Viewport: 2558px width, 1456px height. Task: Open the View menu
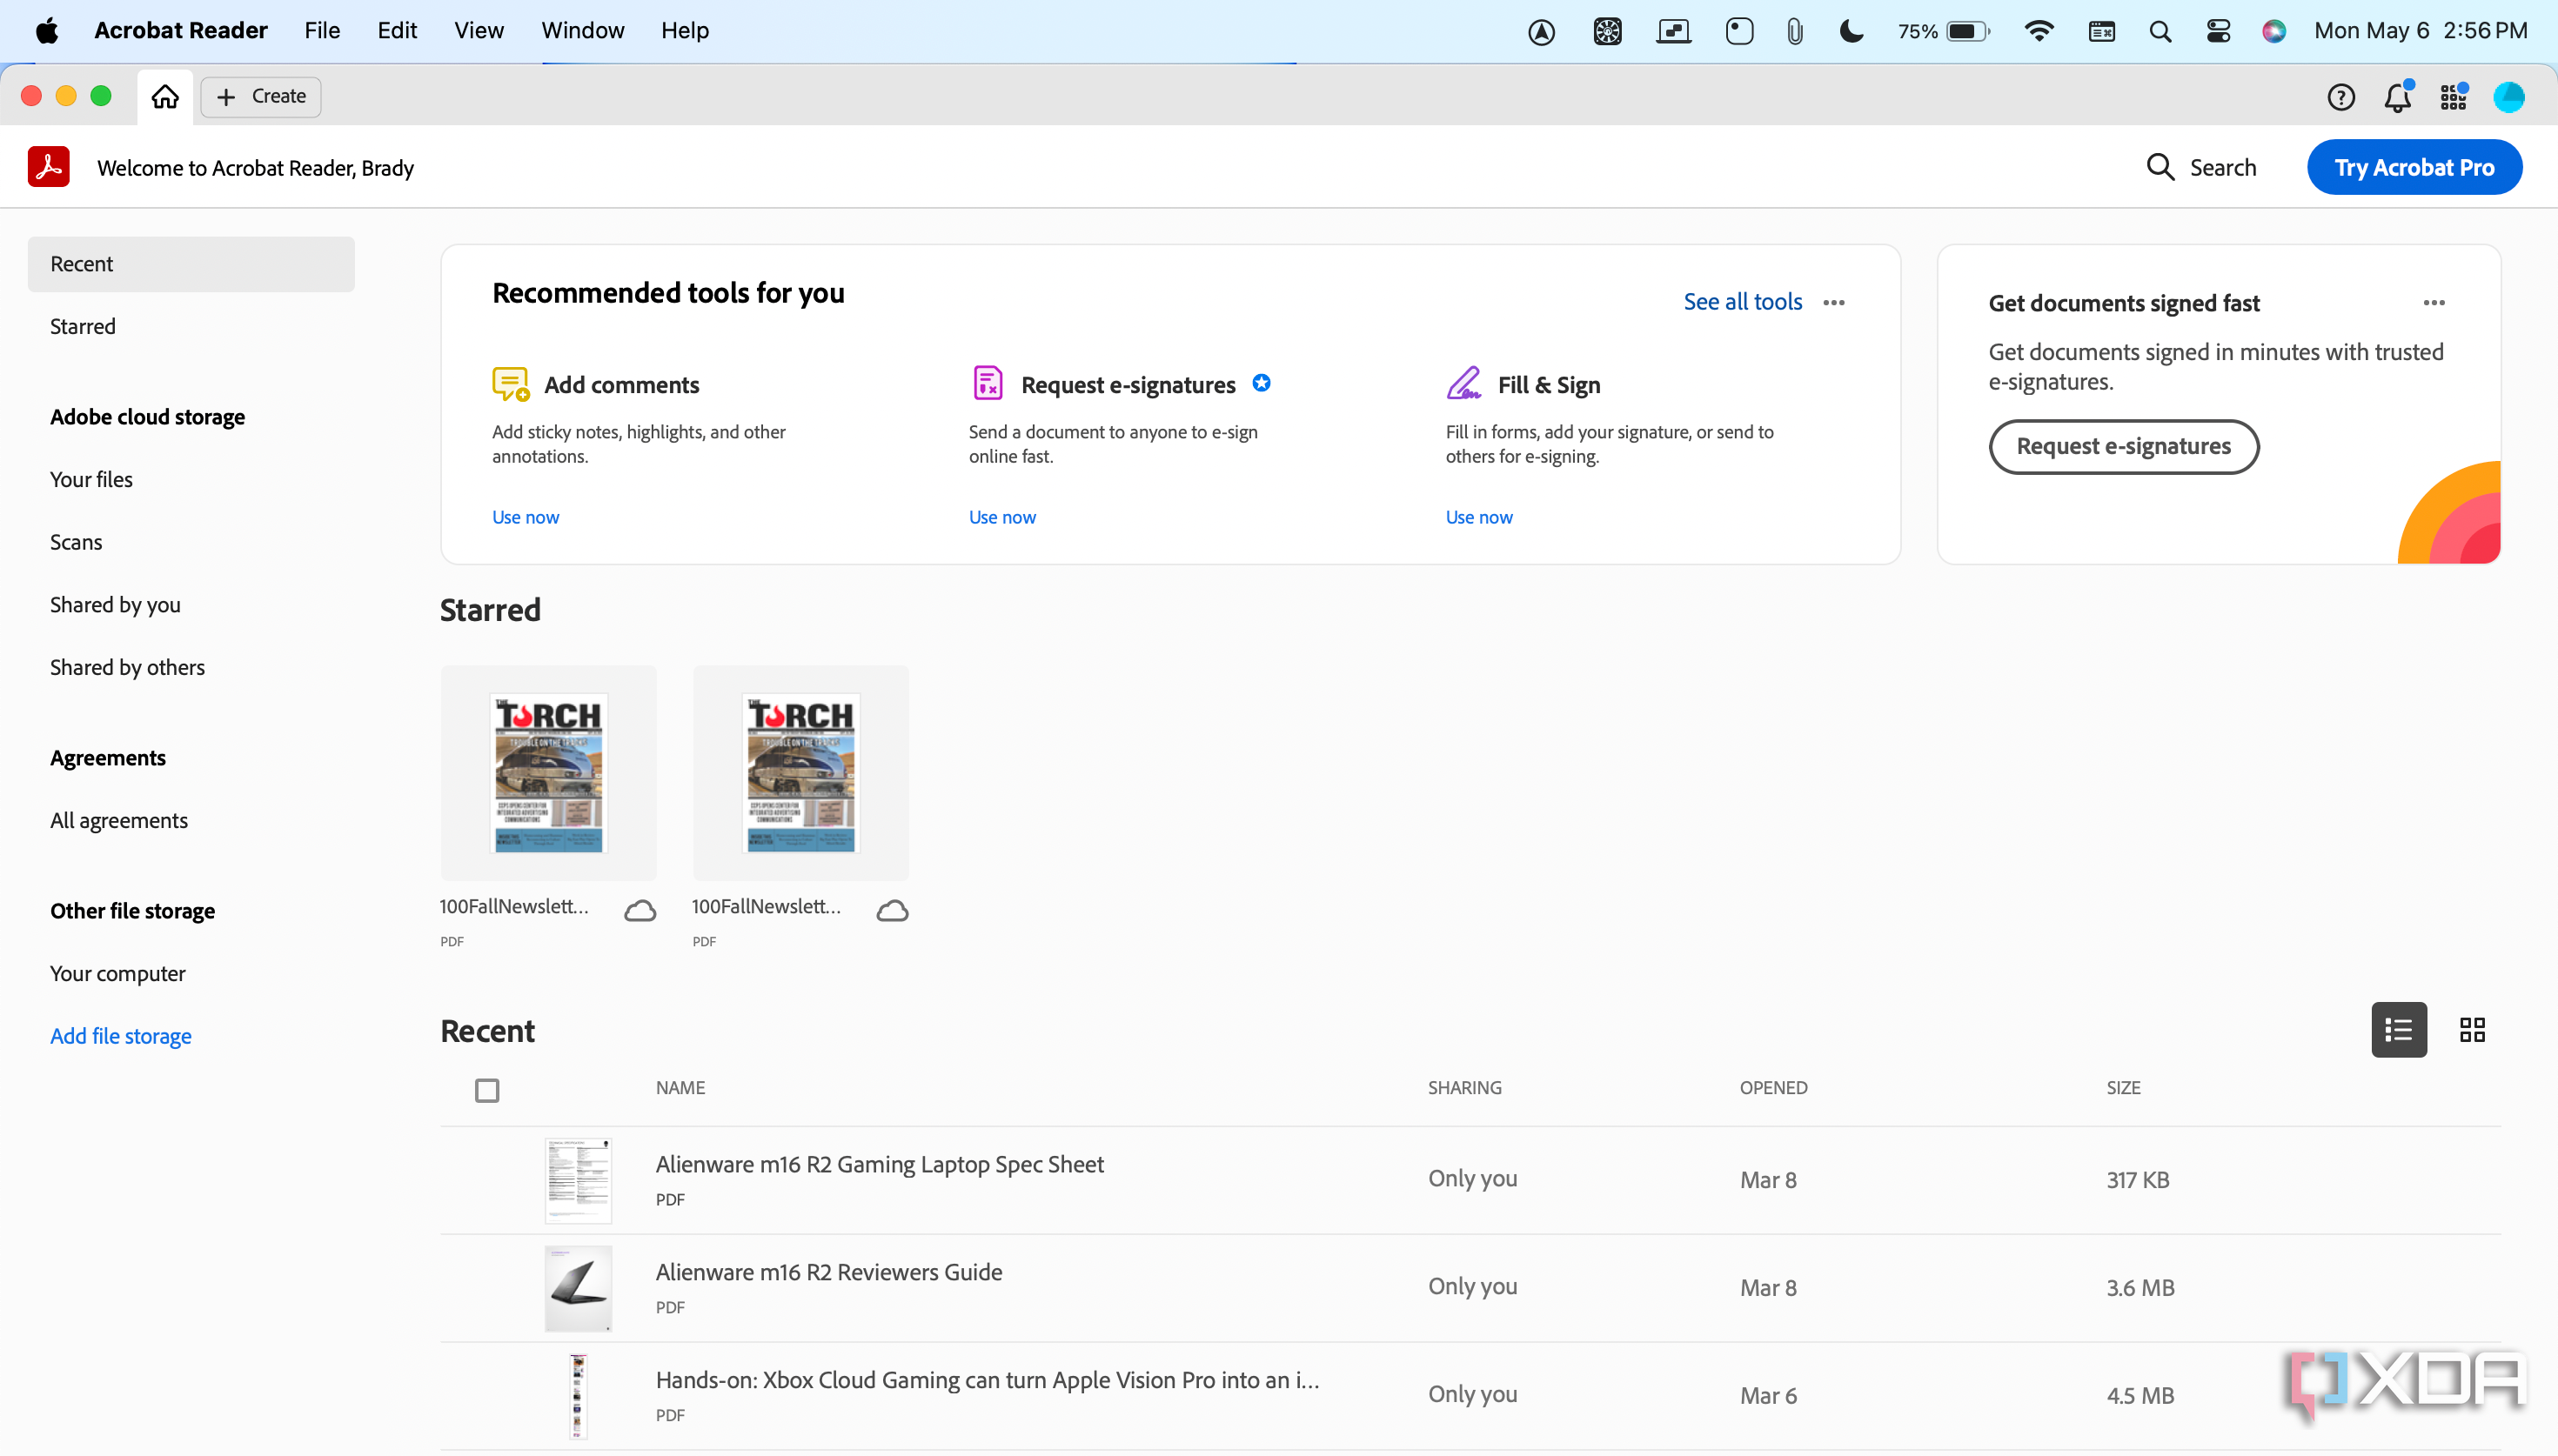(x=479, y=30)
